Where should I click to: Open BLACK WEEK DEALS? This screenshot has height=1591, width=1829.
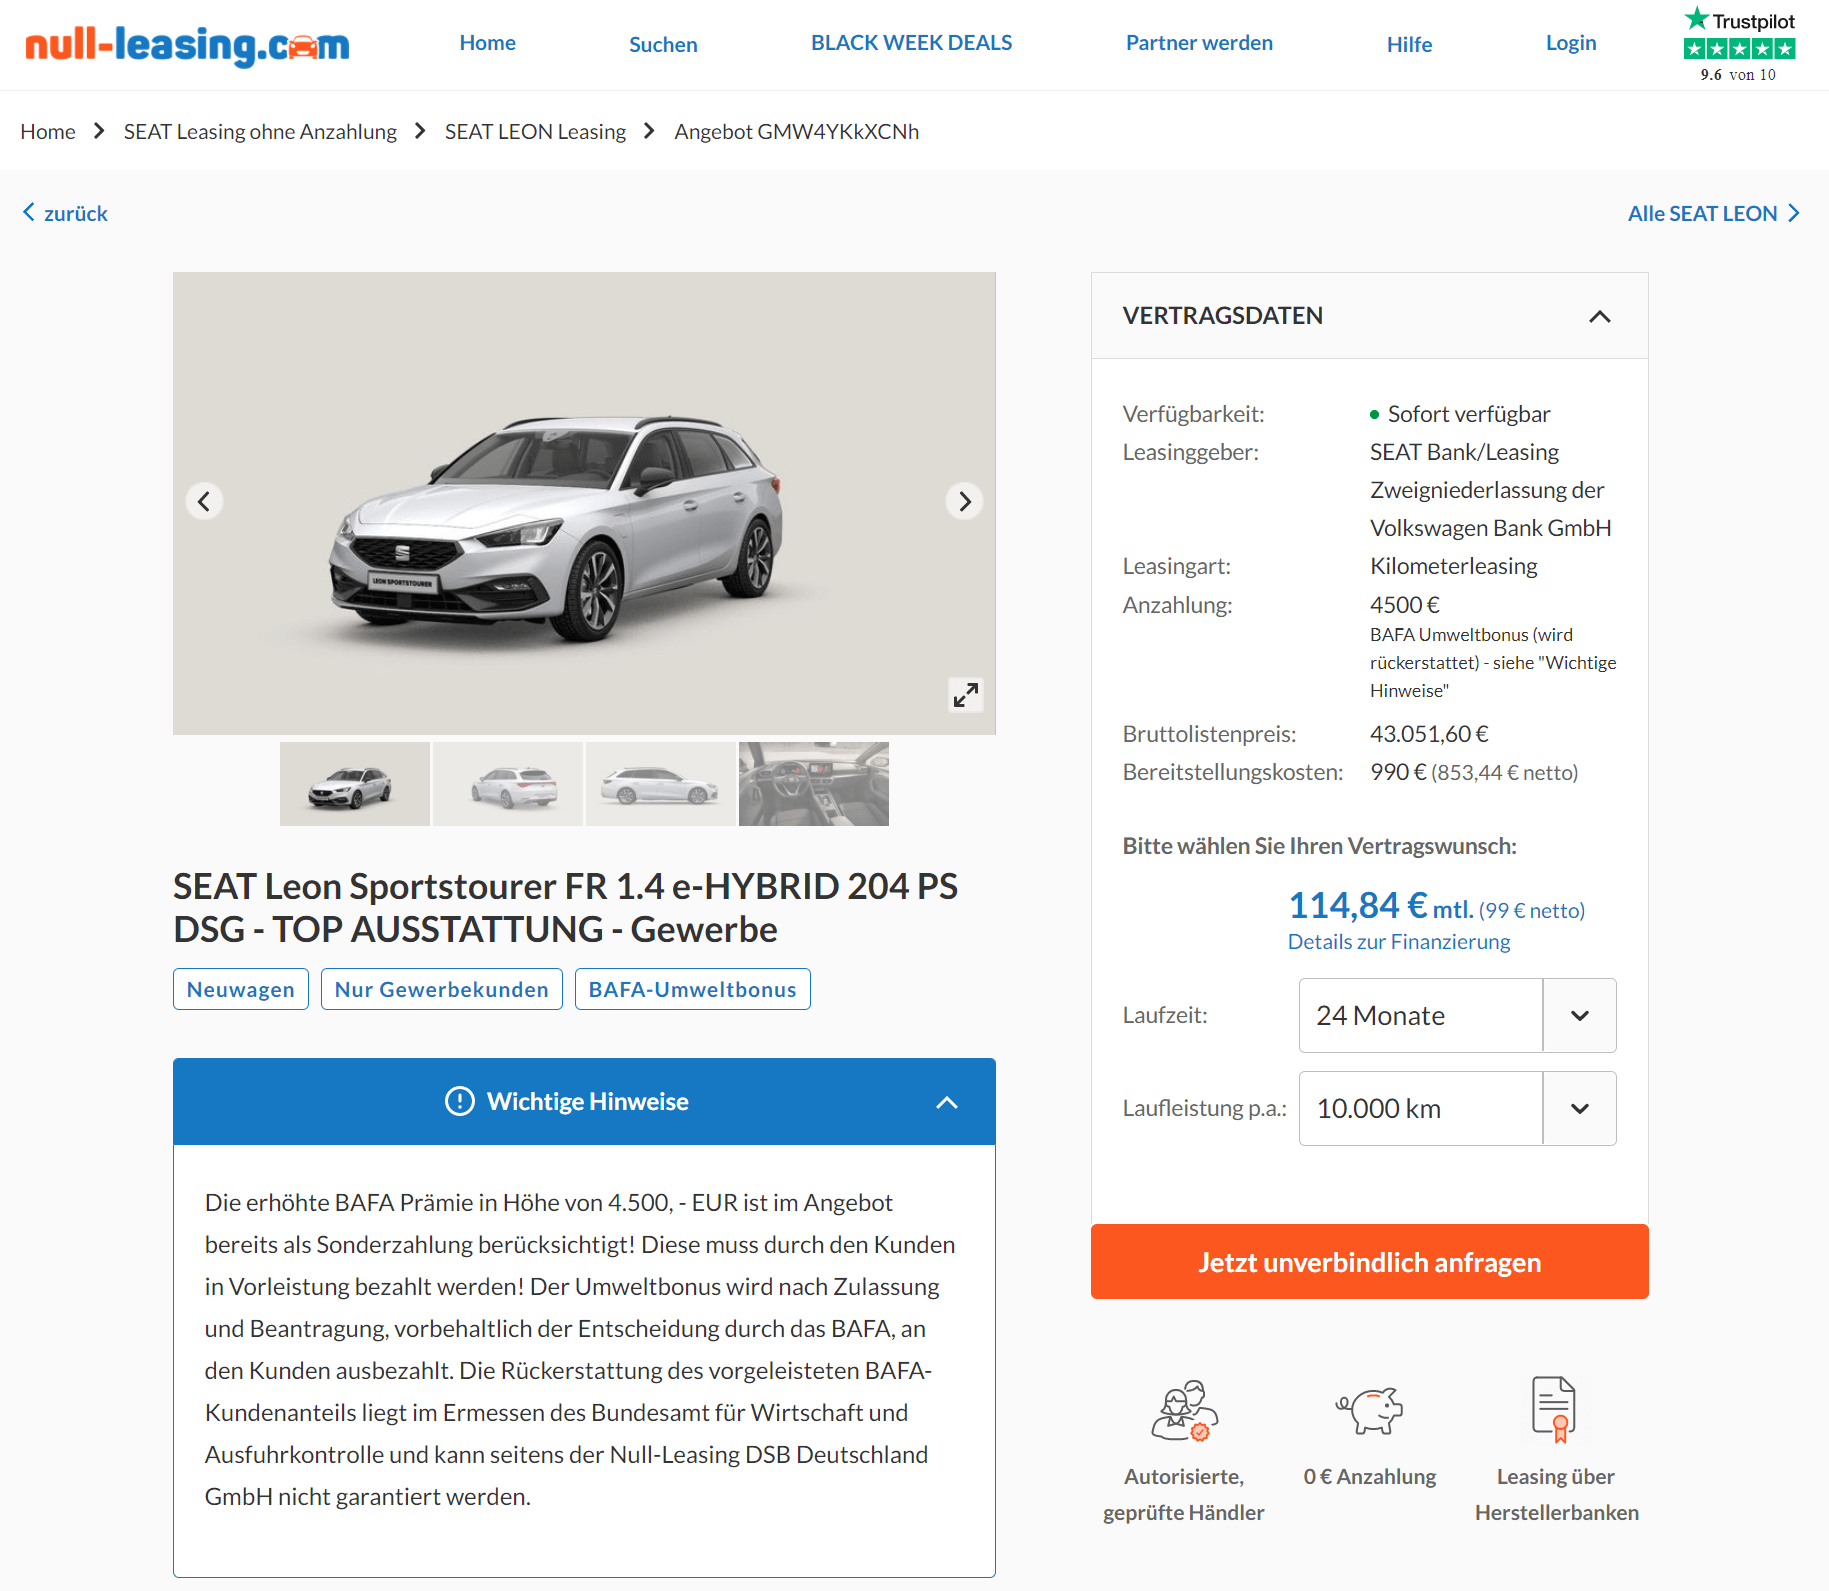(x=912, y=43)
